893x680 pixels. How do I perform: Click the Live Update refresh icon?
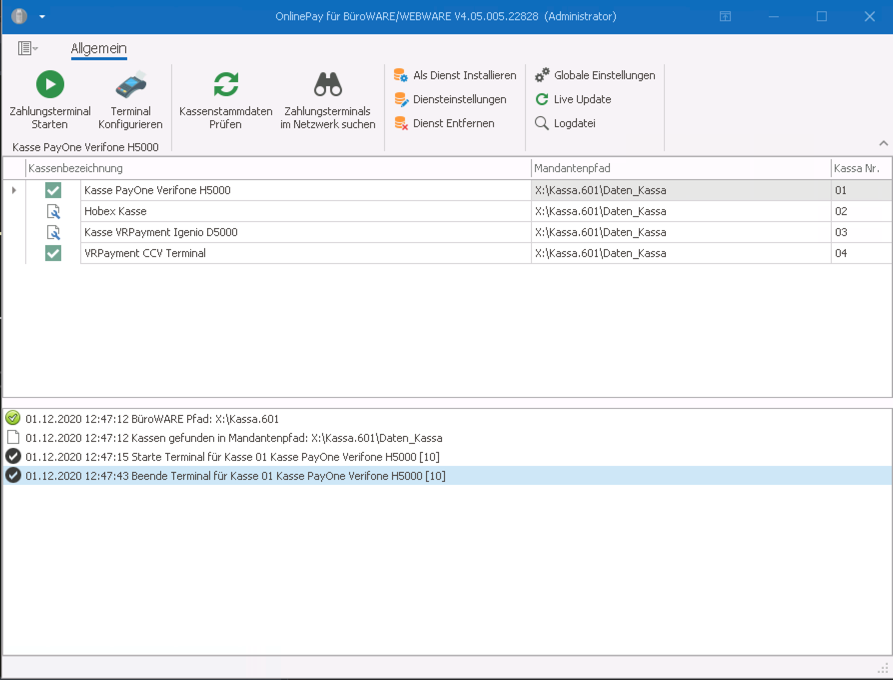(x=542, y=99)
